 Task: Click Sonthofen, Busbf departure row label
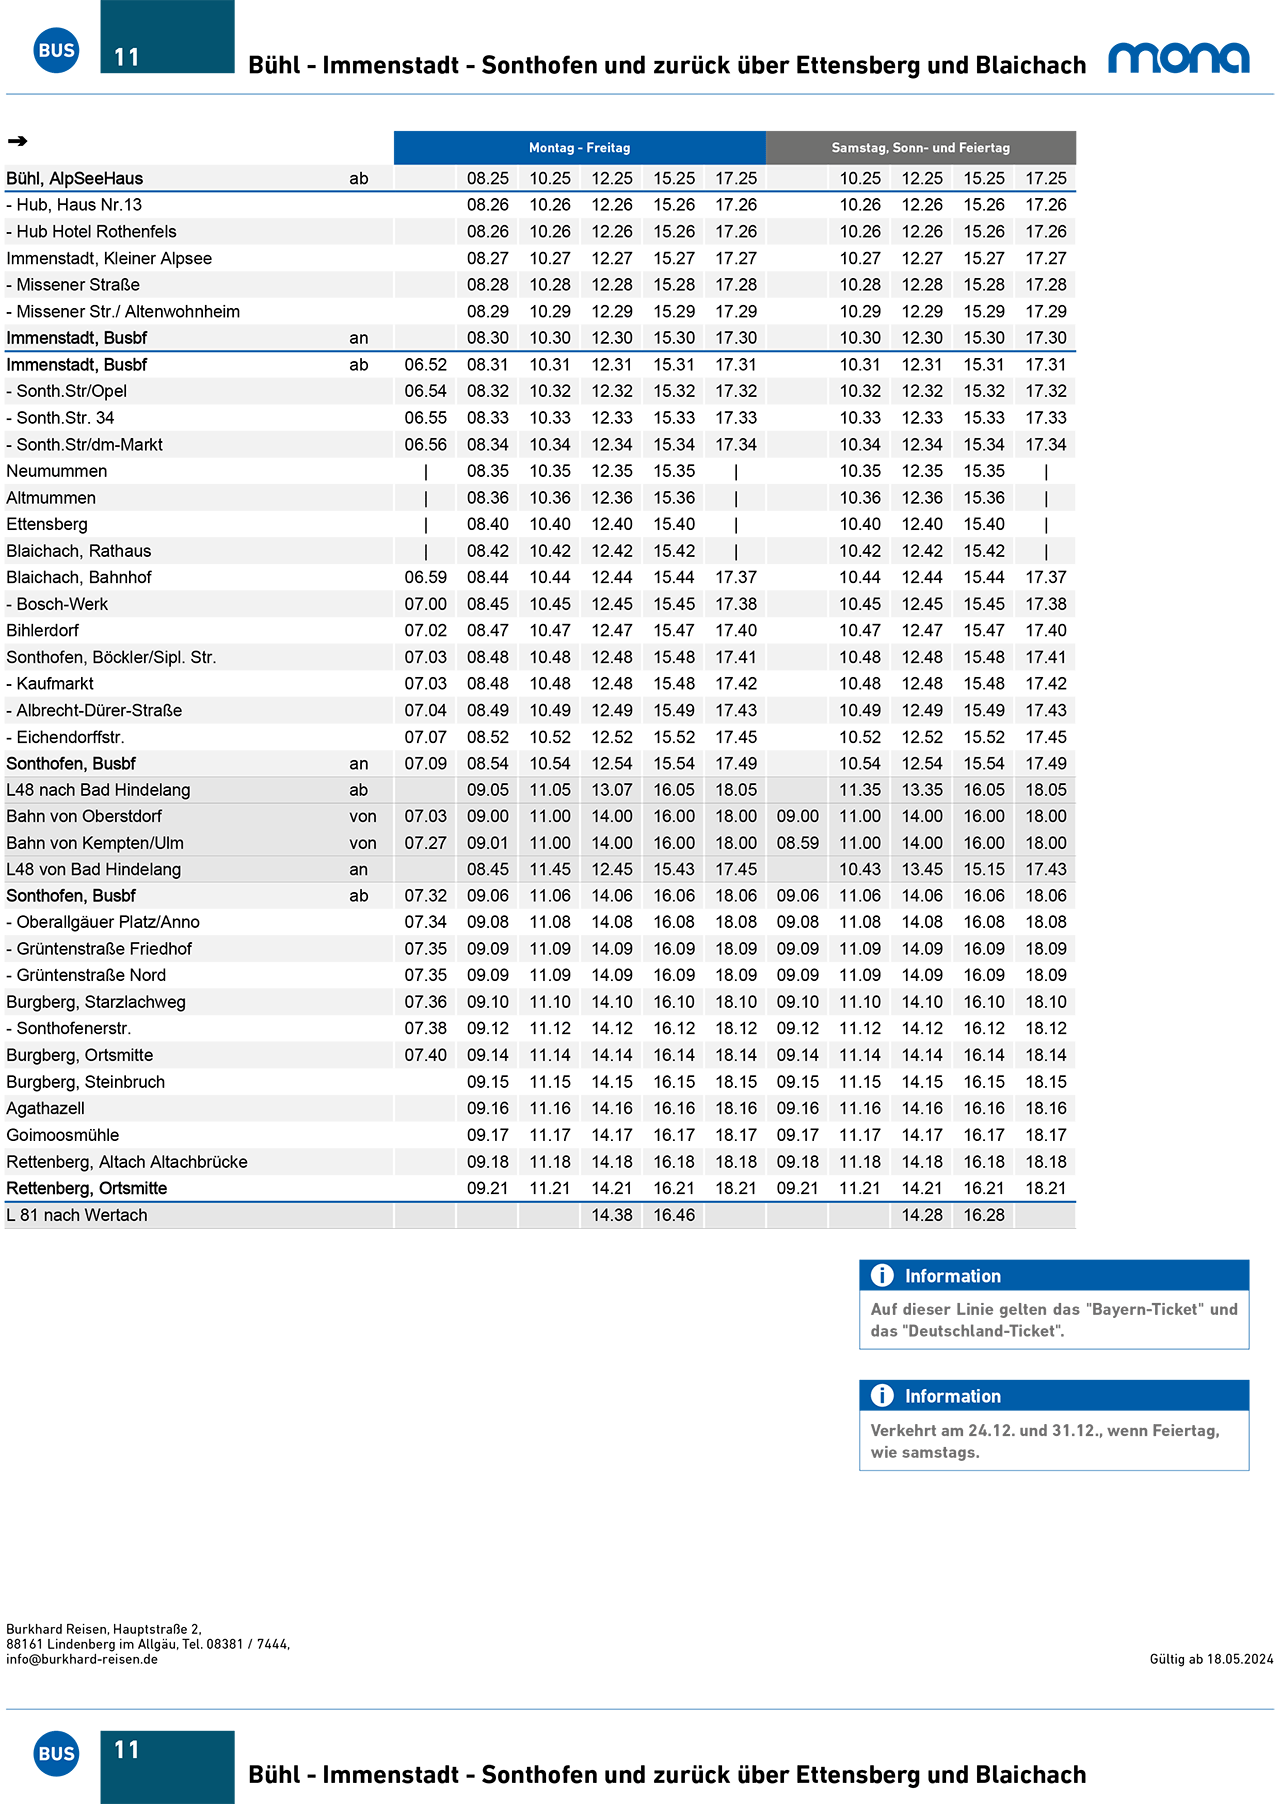click(71, 895)
